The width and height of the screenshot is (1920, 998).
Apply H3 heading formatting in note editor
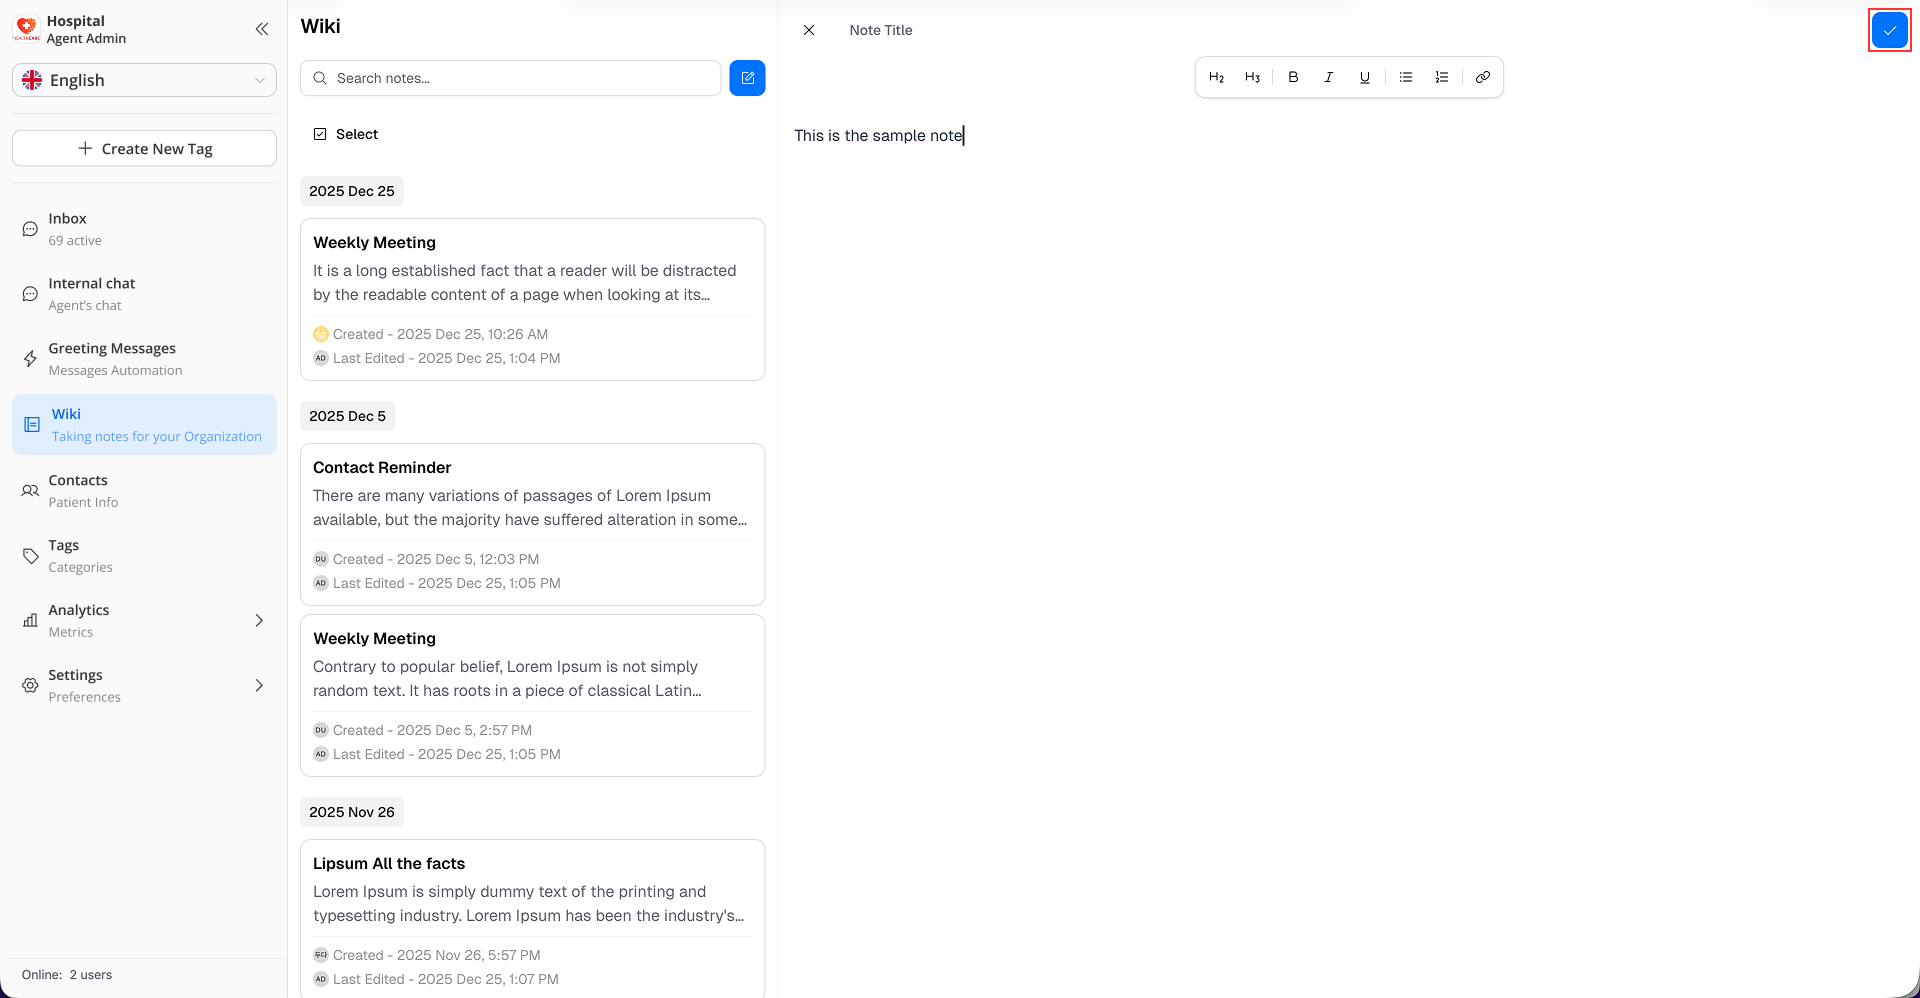pos(1252,77)
